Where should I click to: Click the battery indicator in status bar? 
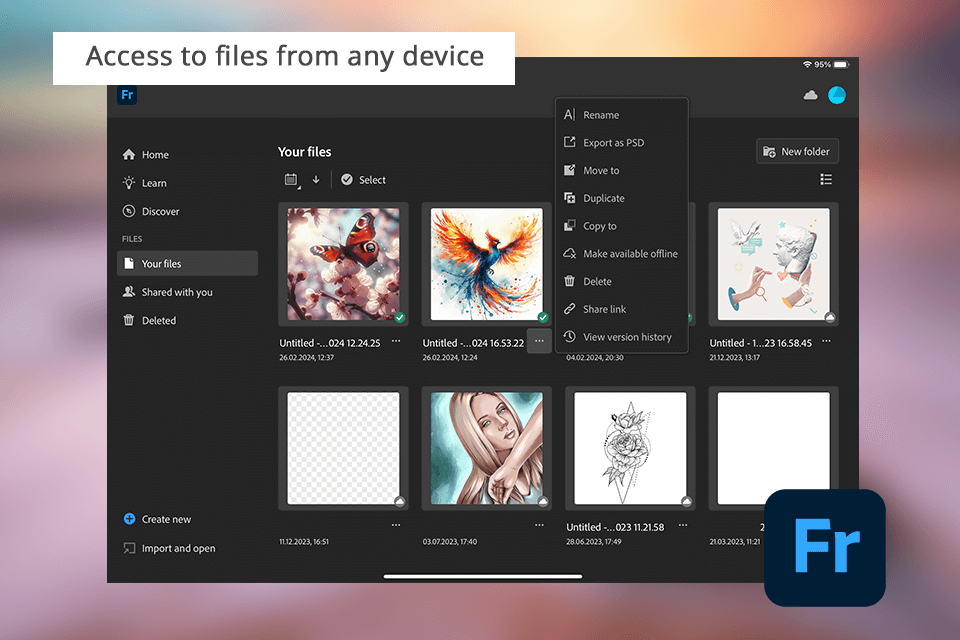tap(841, 64)
